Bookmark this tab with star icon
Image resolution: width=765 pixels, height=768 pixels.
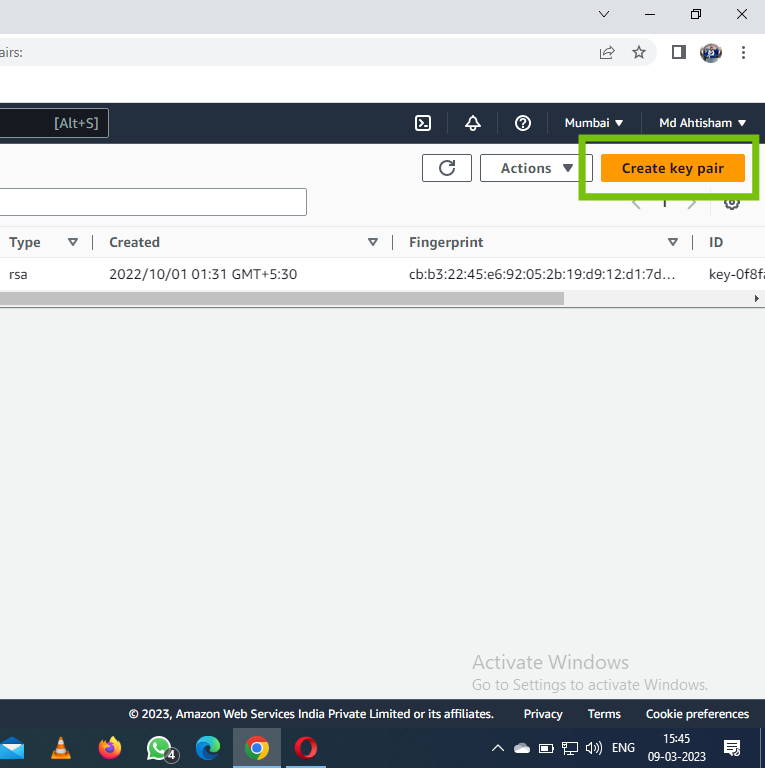639,52
